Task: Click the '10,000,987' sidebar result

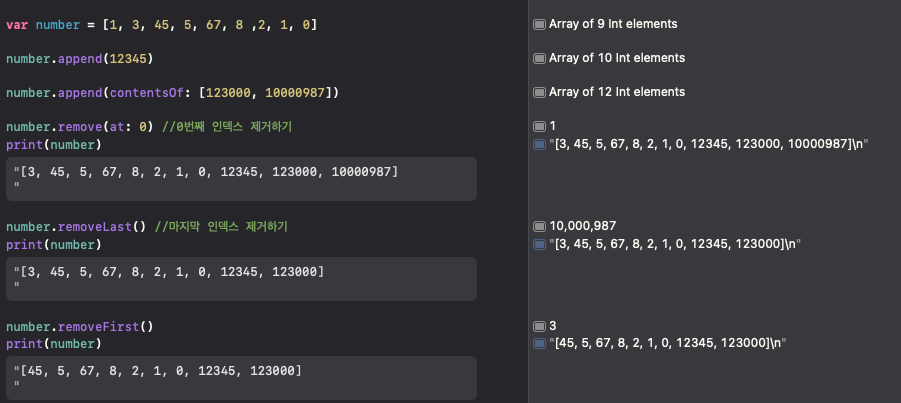Action: coord(583,226)
